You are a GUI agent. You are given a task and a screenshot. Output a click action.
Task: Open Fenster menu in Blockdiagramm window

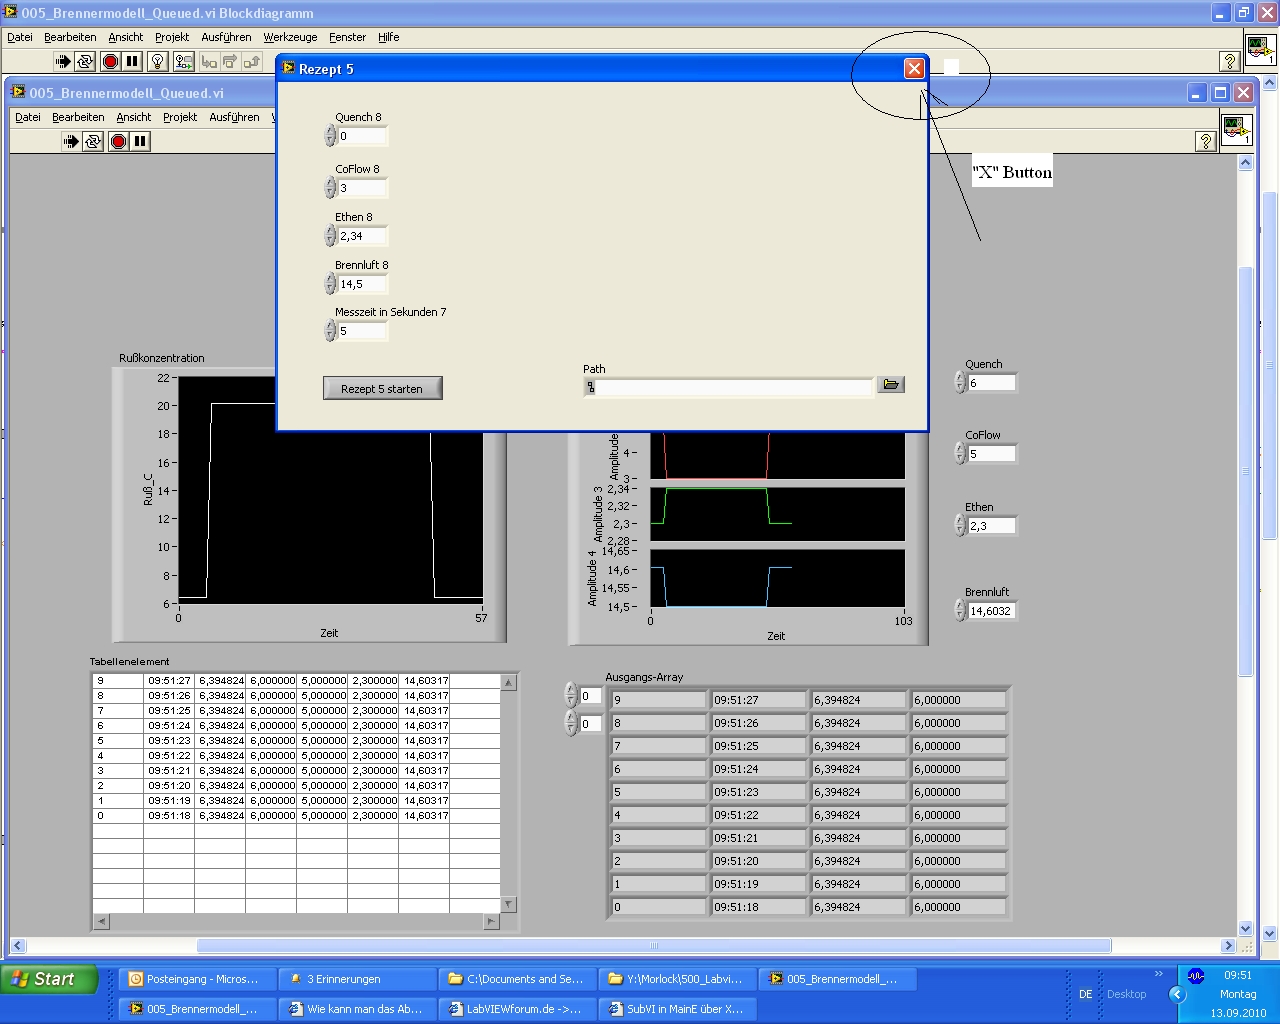pos(348,37)
